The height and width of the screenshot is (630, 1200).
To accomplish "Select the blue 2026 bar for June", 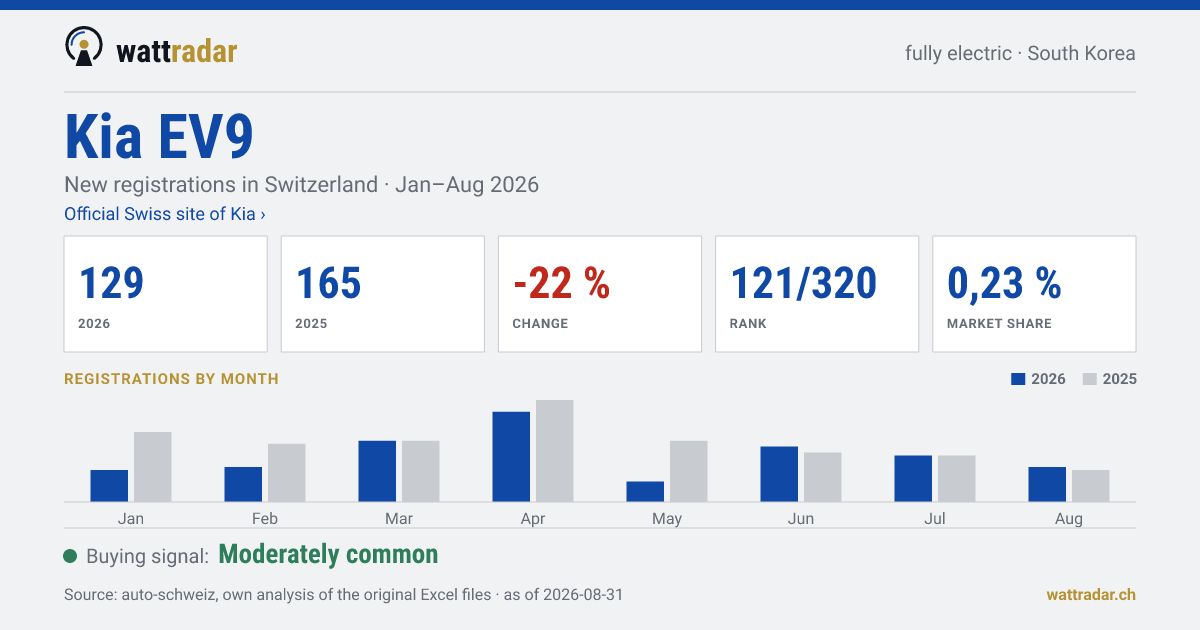I will 779,474.
